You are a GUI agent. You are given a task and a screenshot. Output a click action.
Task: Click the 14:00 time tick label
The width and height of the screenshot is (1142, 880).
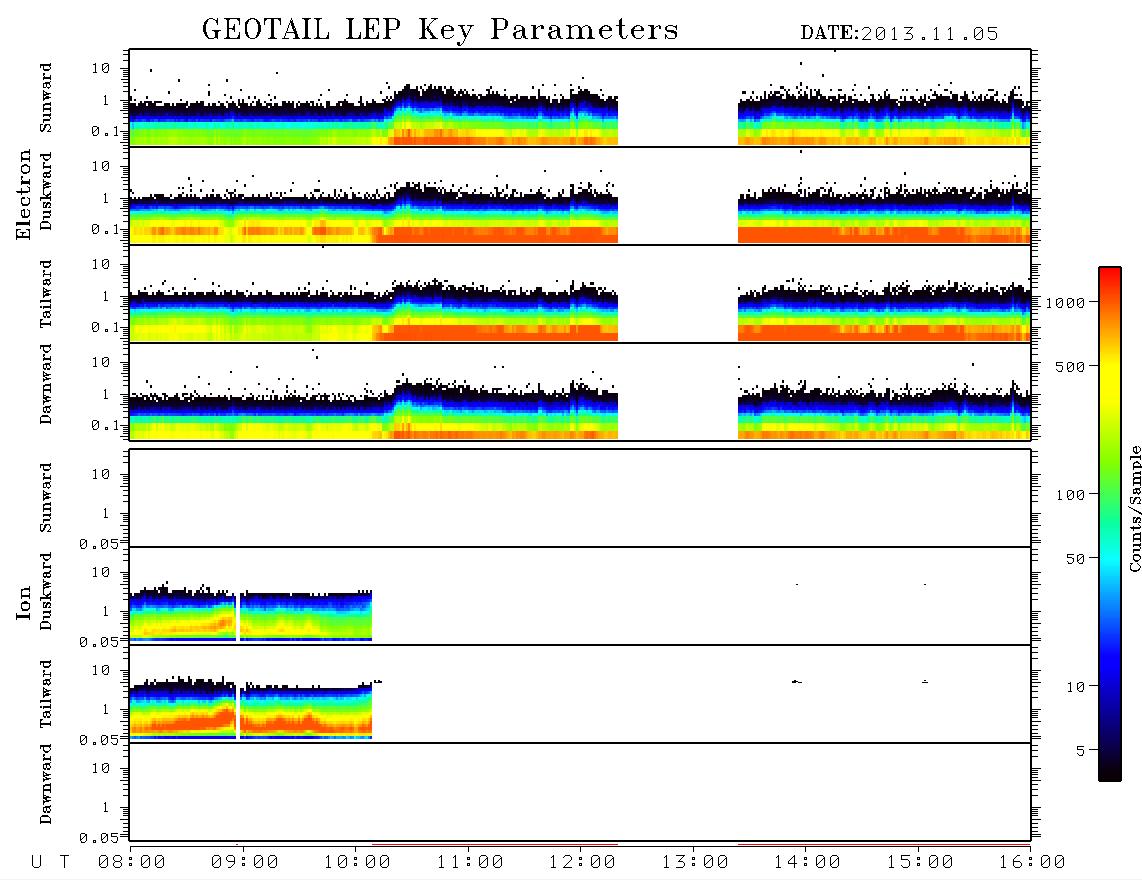point(807,862)
